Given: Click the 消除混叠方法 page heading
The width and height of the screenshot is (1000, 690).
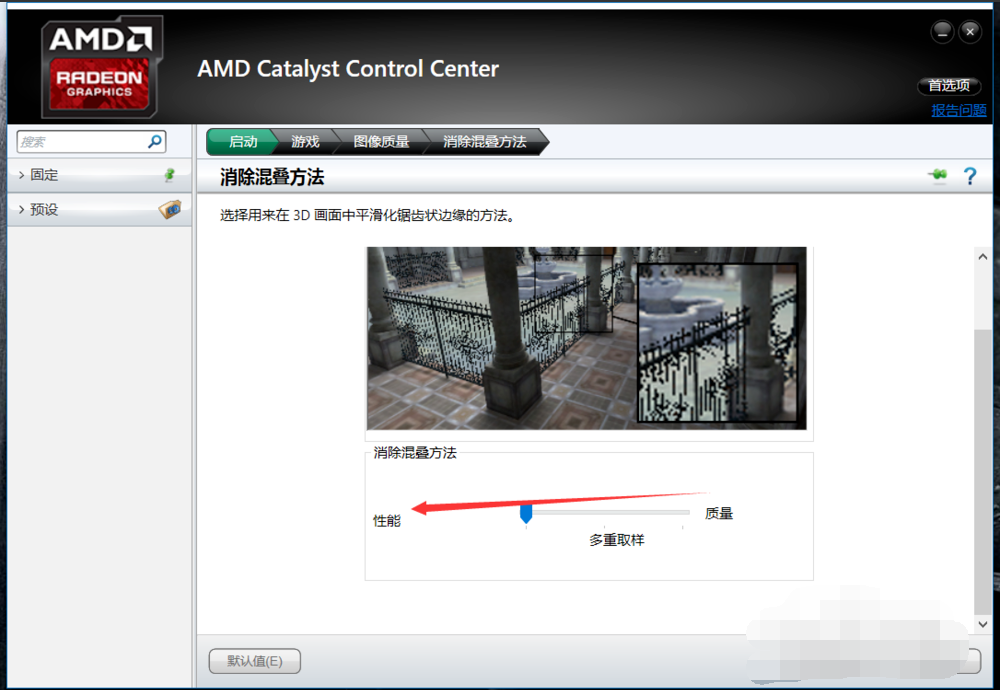Looking at the screenshot, I should point(272,177).
